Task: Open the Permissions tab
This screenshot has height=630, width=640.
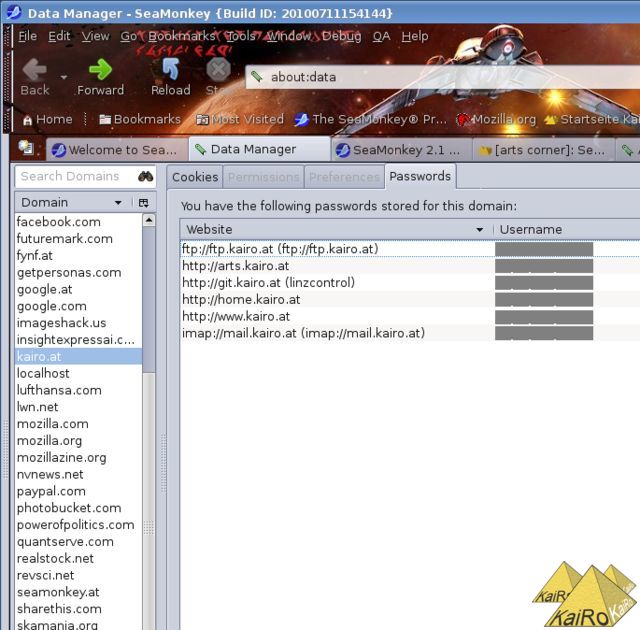Action: (264, 177)
